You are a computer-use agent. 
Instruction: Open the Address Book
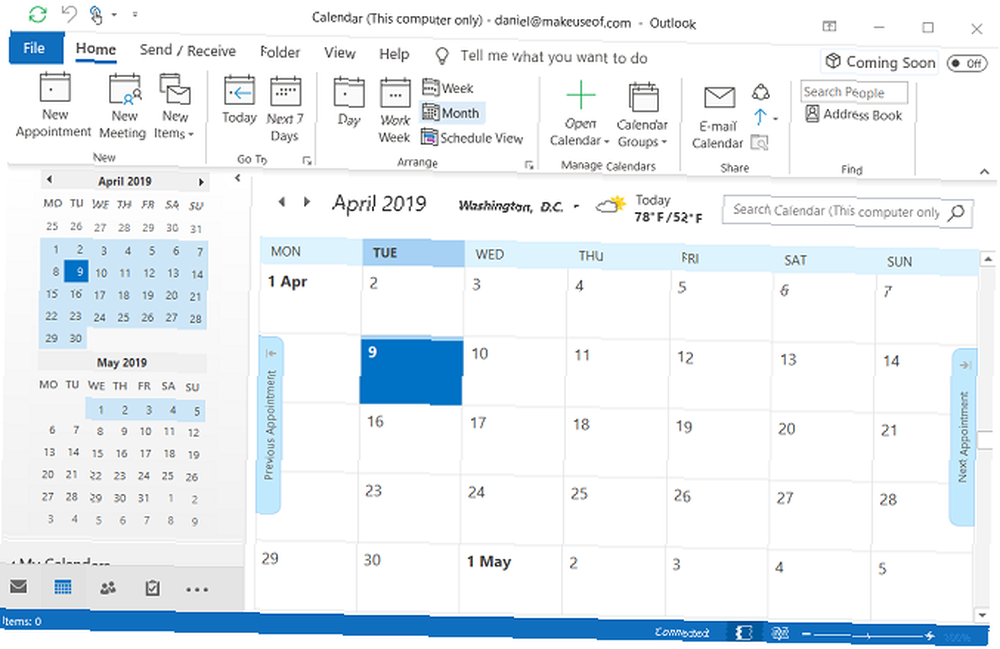pos(853,115)
